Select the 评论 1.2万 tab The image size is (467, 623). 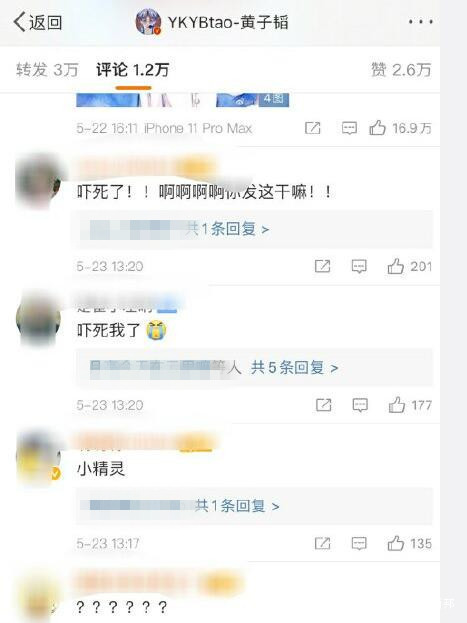pos(133,70)
